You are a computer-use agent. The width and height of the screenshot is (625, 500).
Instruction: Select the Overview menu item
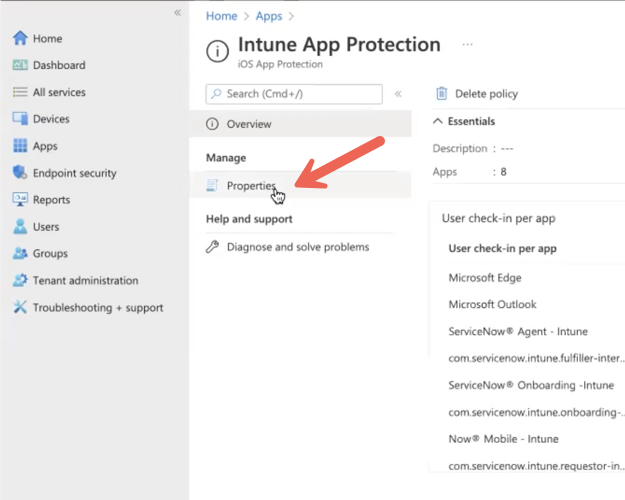coord(300,124)
